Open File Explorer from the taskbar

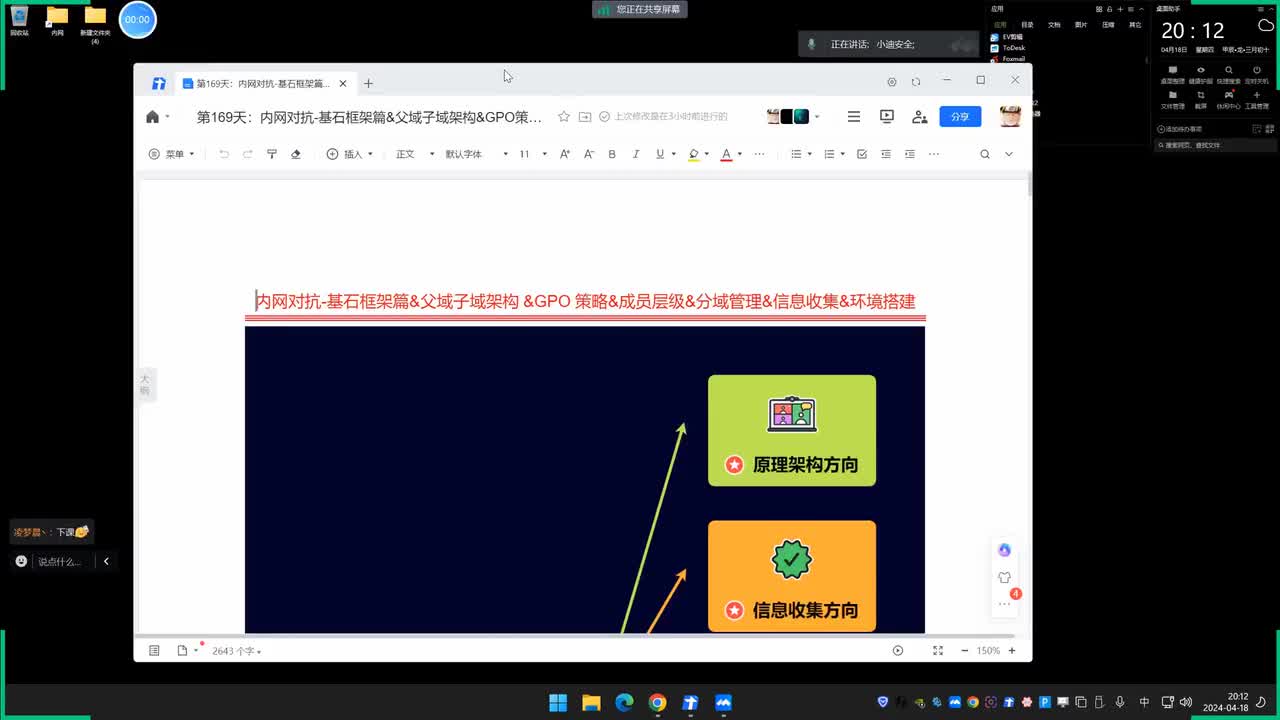591,702
